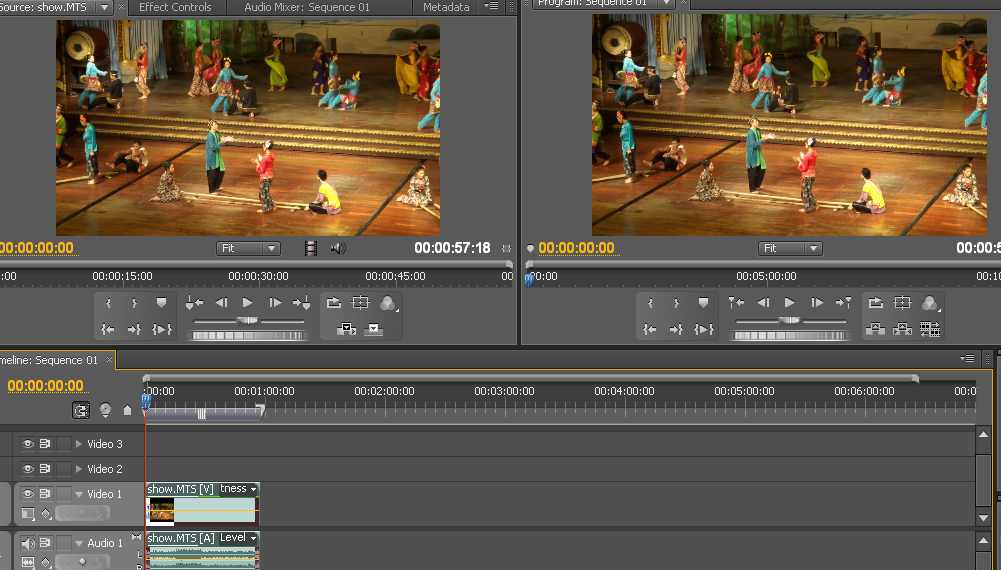The width and height of the screenshot is (1001, 570).
Task: Play the clip in the Source monitor
Action: point(248,303)
